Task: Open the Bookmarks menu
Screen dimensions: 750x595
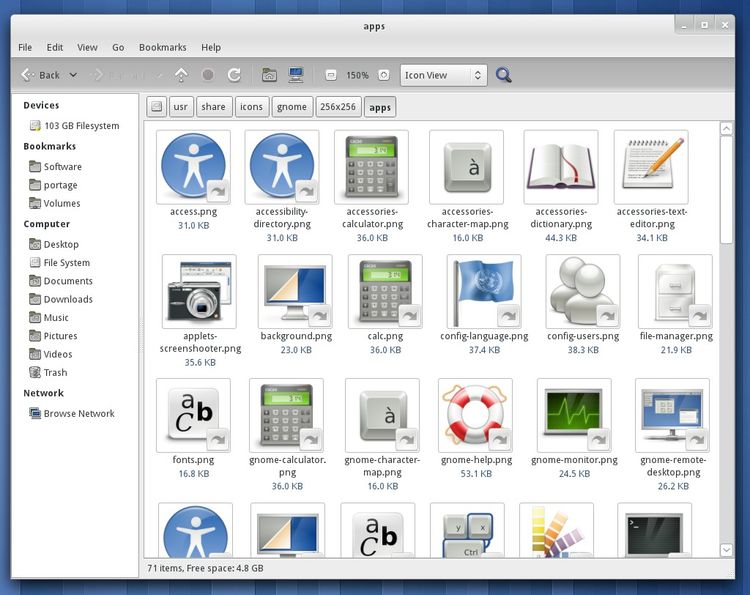Action: pos(162,47)
